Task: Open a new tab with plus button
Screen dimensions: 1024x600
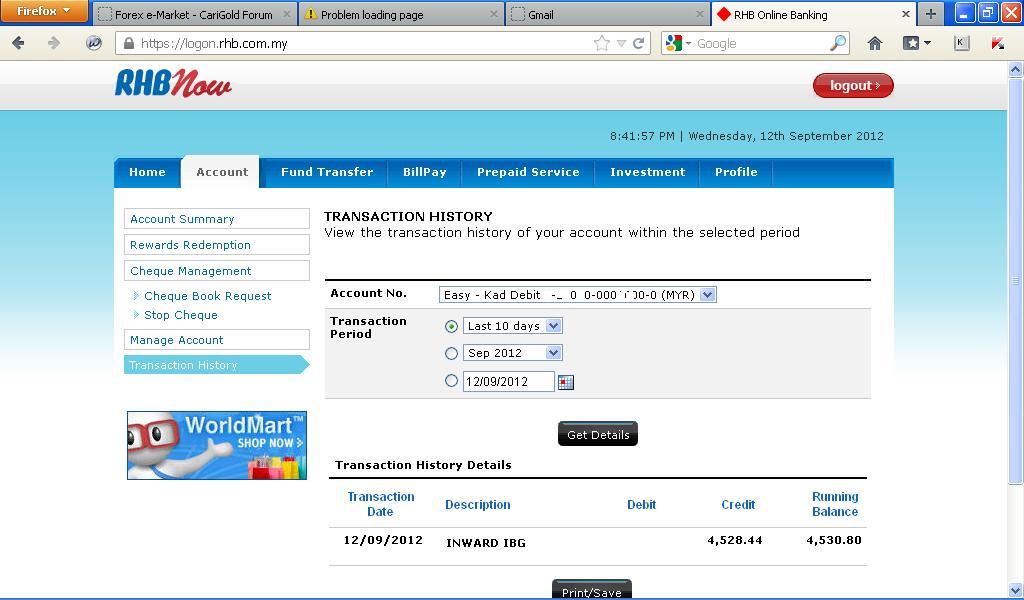Action: click(x=931, y=14)
